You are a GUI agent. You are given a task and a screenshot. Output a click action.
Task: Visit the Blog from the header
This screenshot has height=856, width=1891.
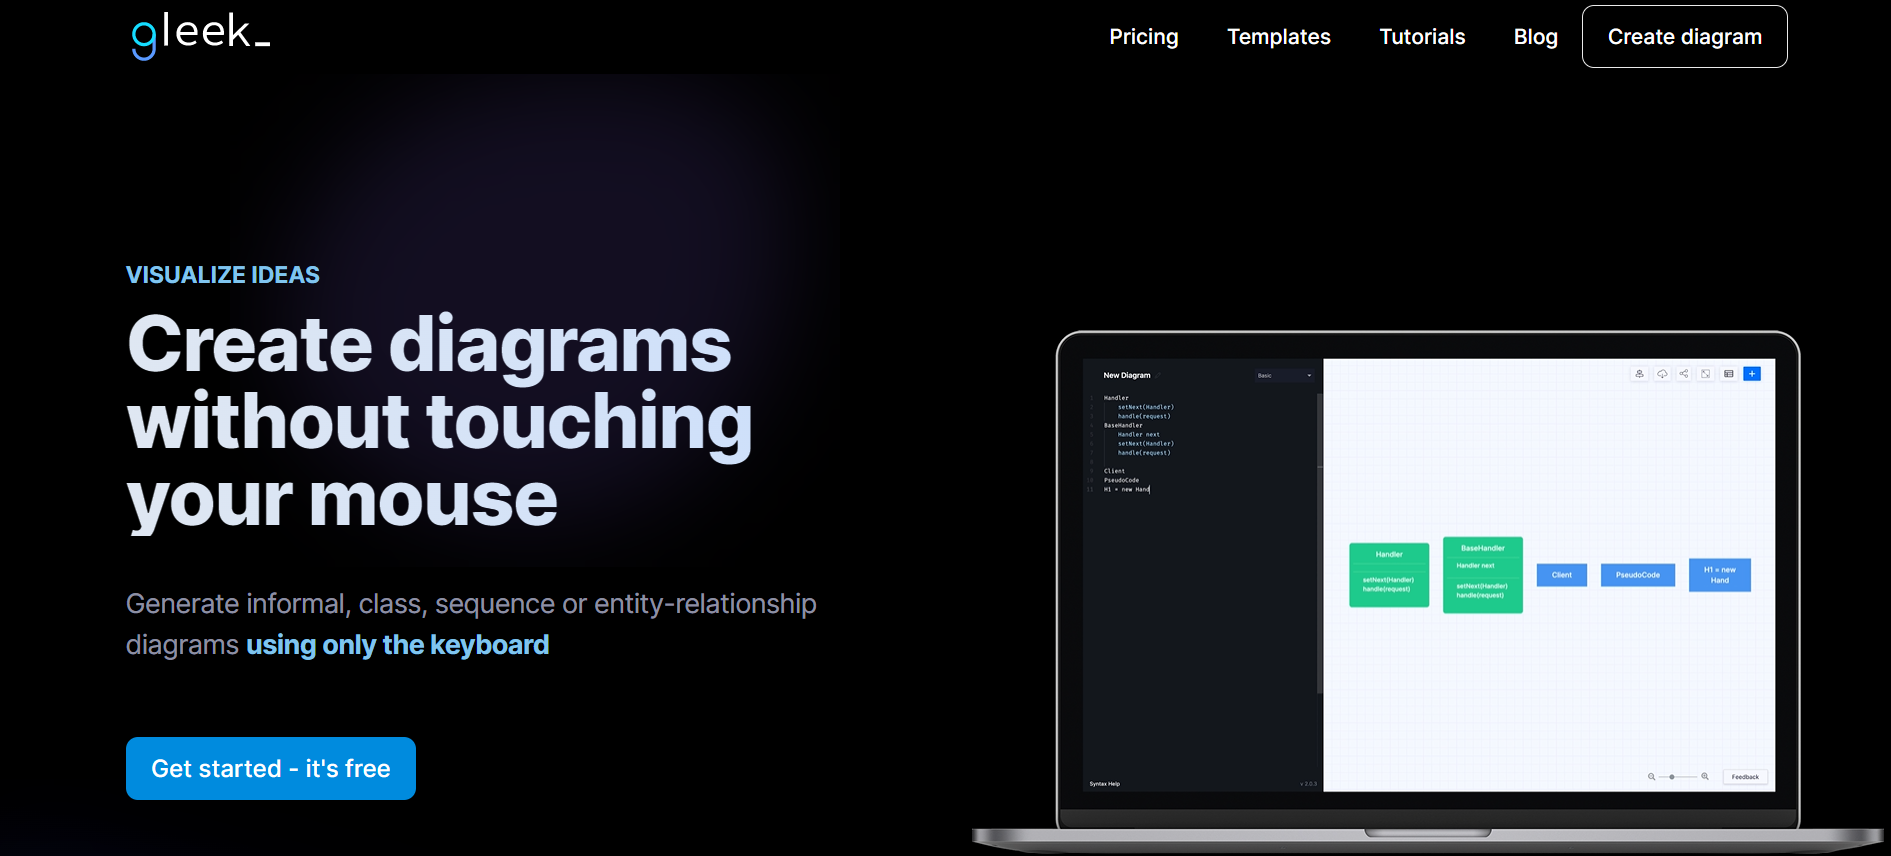1535,37
